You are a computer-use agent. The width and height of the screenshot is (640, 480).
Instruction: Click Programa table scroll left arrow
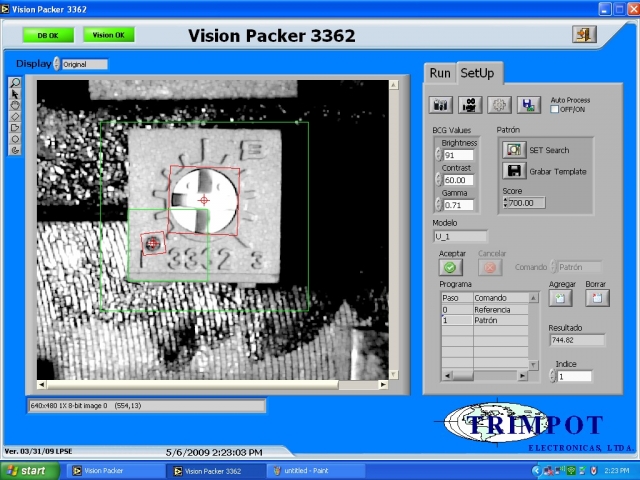click(448, 376)
